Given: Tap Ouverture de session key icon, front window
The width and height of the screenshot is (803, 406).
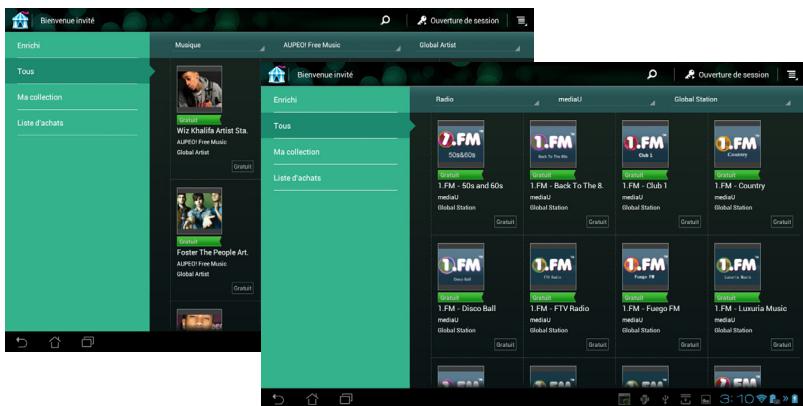Looking at the screenshot, I should click(x=690, y=75).
